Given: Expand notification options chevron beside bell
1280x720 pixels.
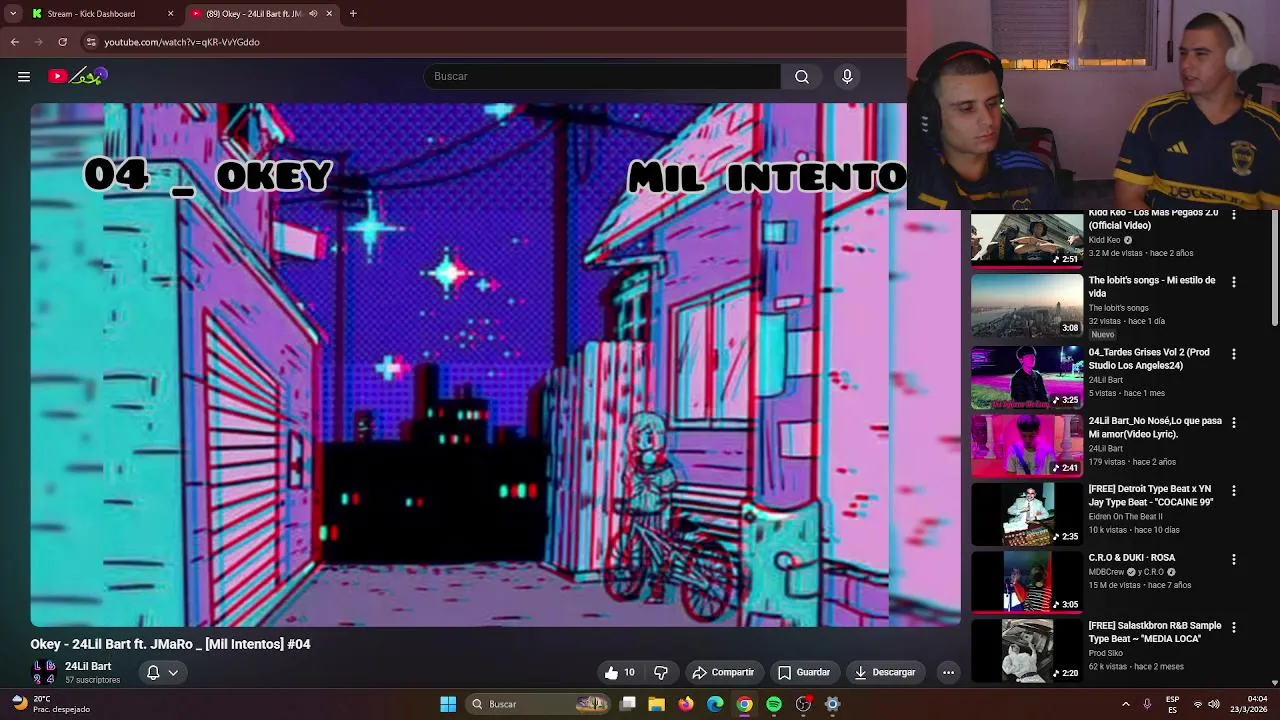Looking at the screenshot, I should pos(173,672).
